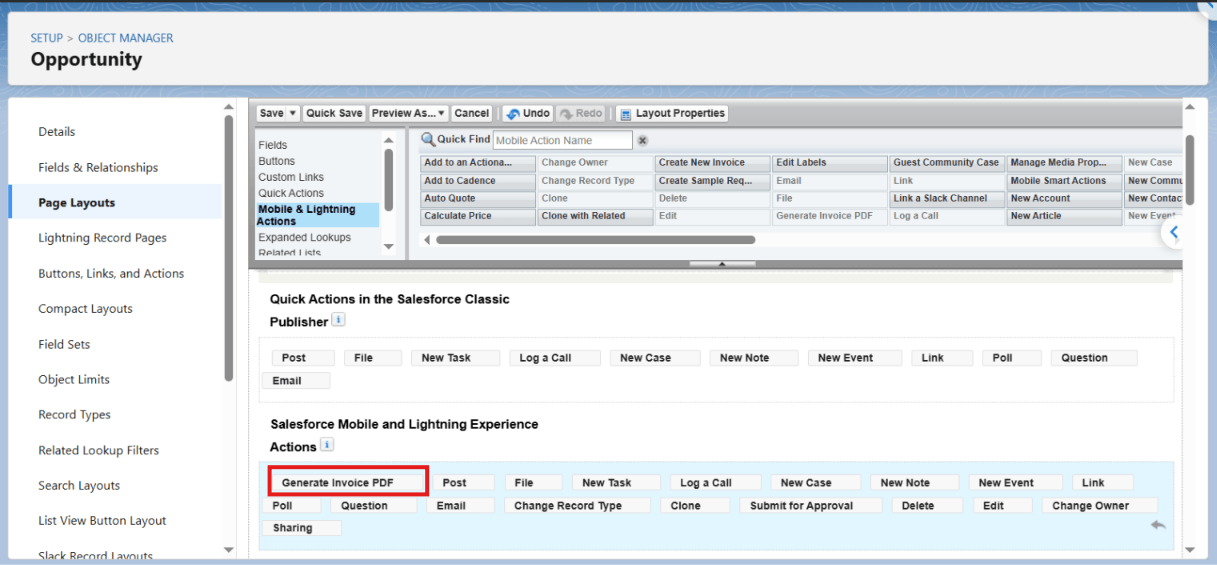
Task: Select Mobile & Lightning Actions palette category
Action: (317, 215)
